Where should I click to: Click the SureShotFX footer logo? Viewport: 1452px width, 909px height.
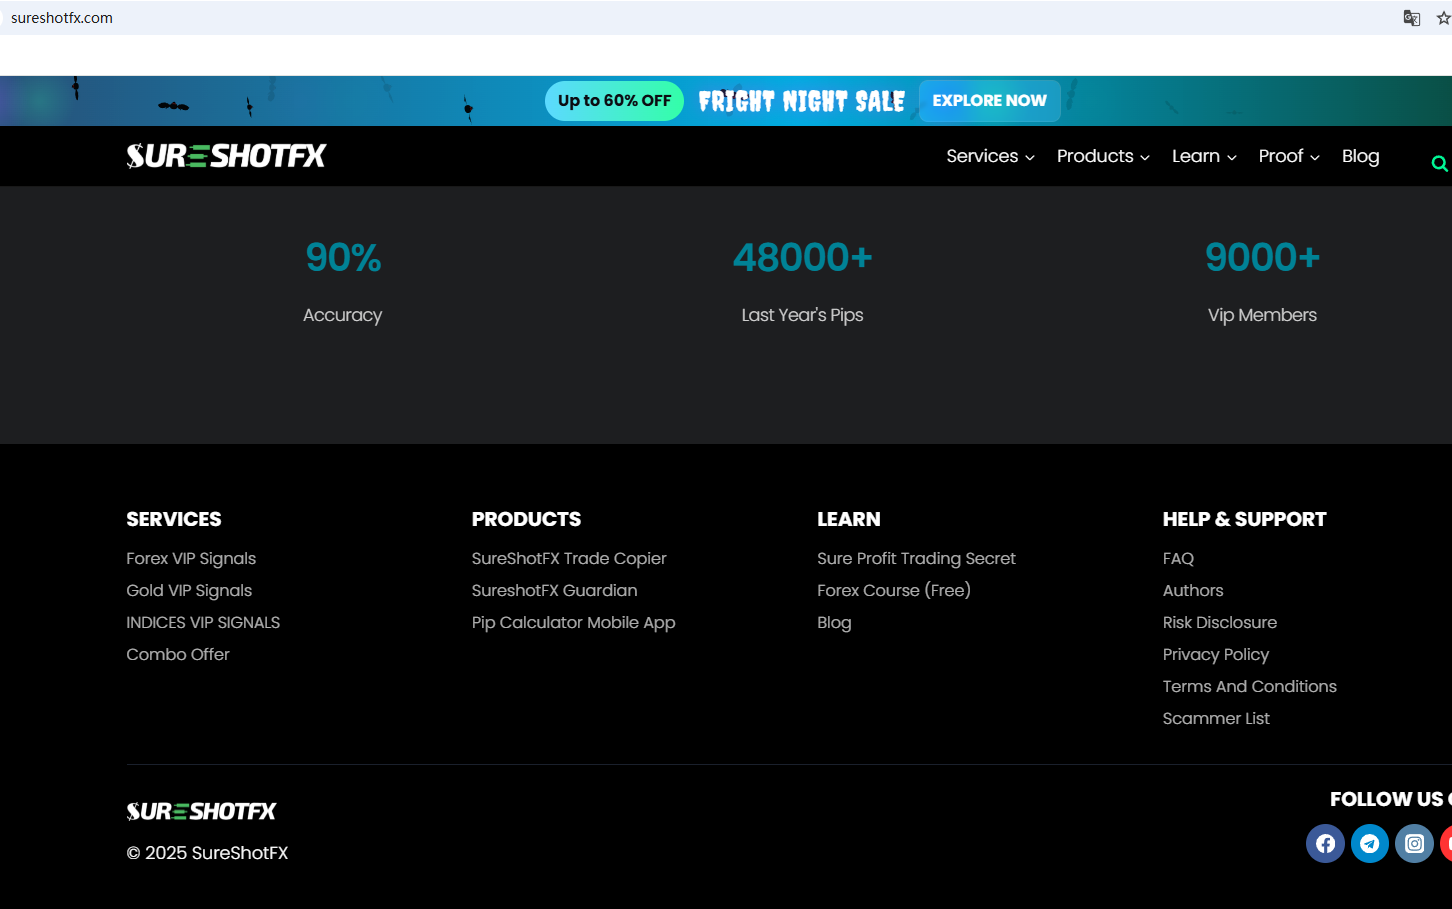coord(201,811)
